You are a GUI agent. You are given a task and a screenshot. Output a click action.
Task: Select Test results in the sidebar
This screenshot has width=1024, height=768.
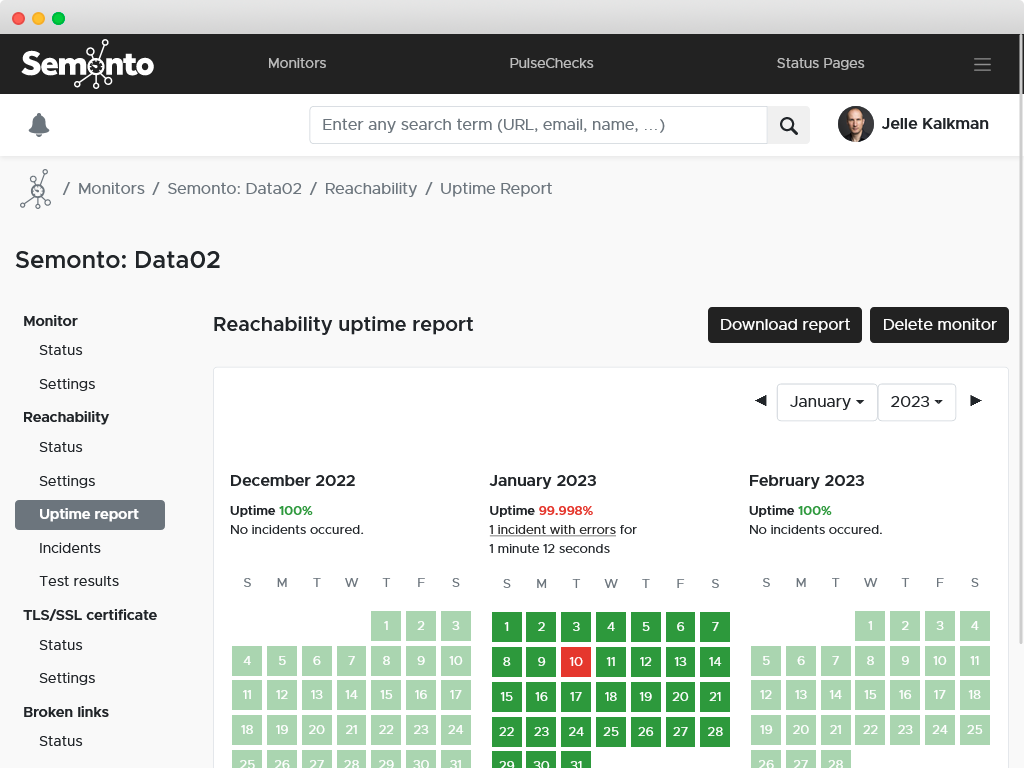(79, 581)
